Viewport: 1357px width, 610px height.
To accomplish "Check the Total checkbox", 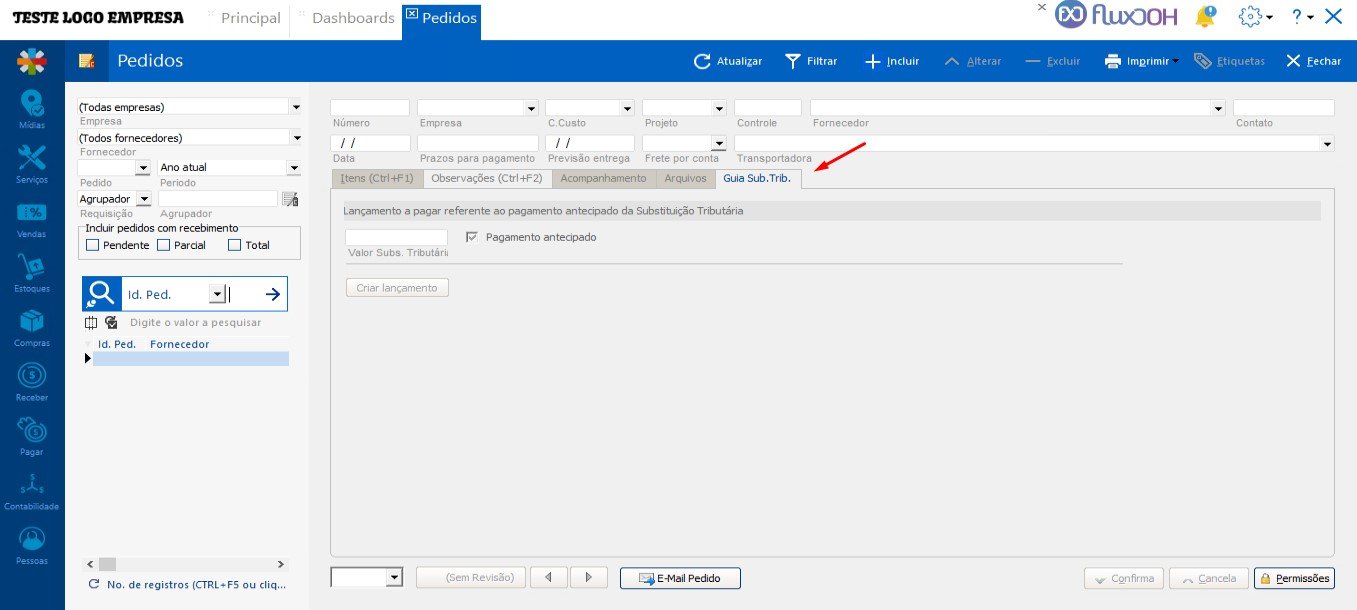I will click(235, 245).
